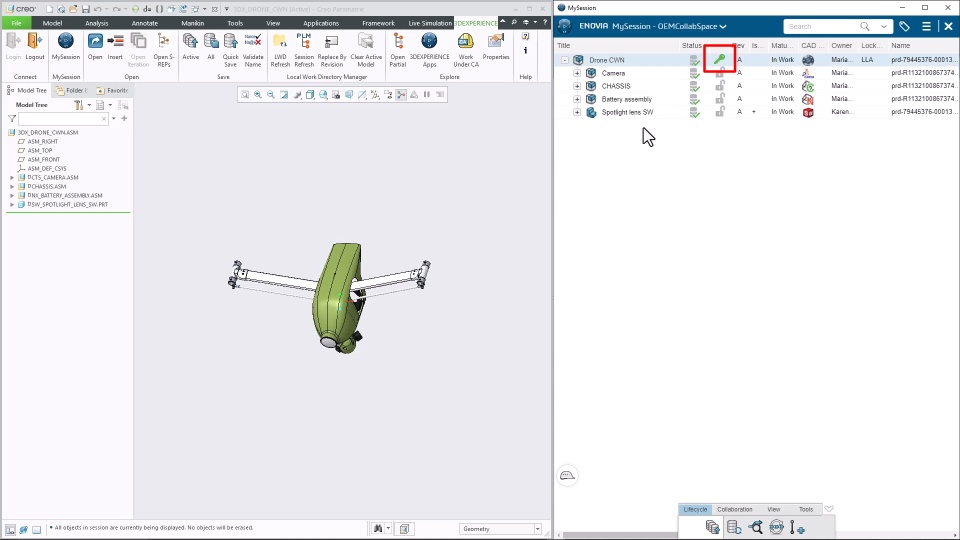
Task: Select the Drone CWN row title
Action: pos(607,60)
